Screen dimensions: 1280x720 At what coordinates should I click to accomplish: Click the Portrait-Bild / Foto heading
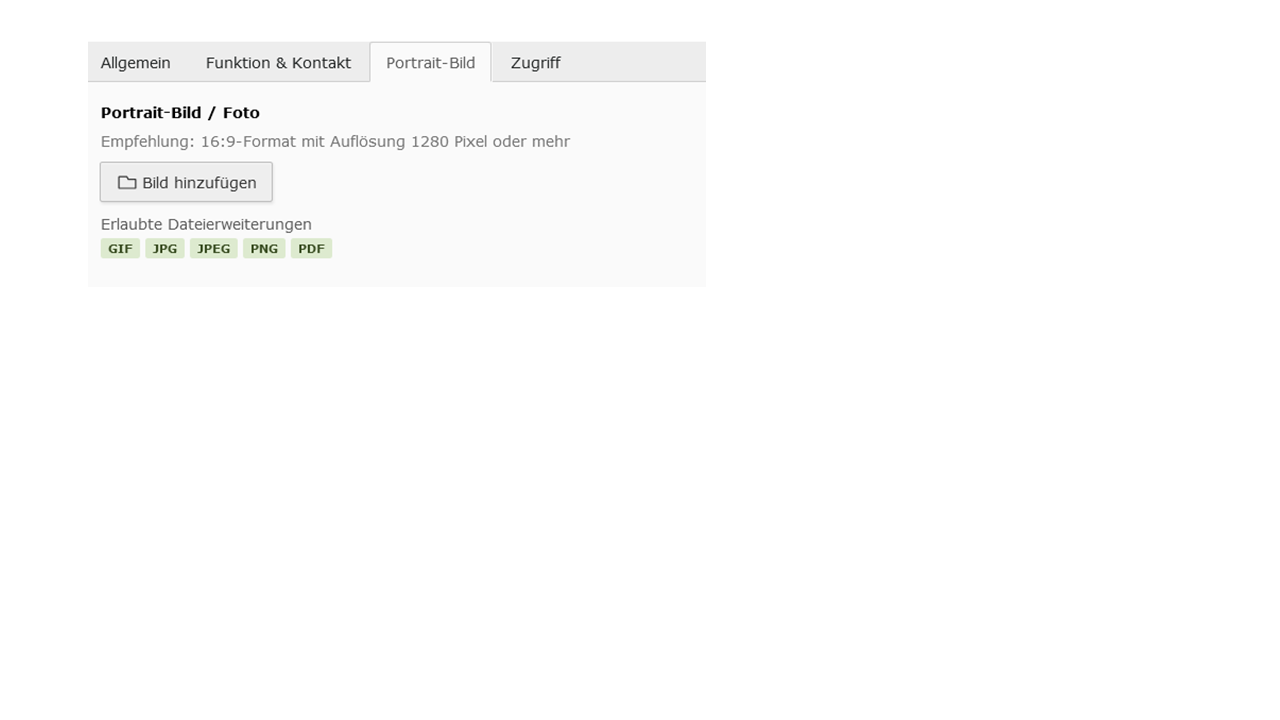(x=180, y=113)
